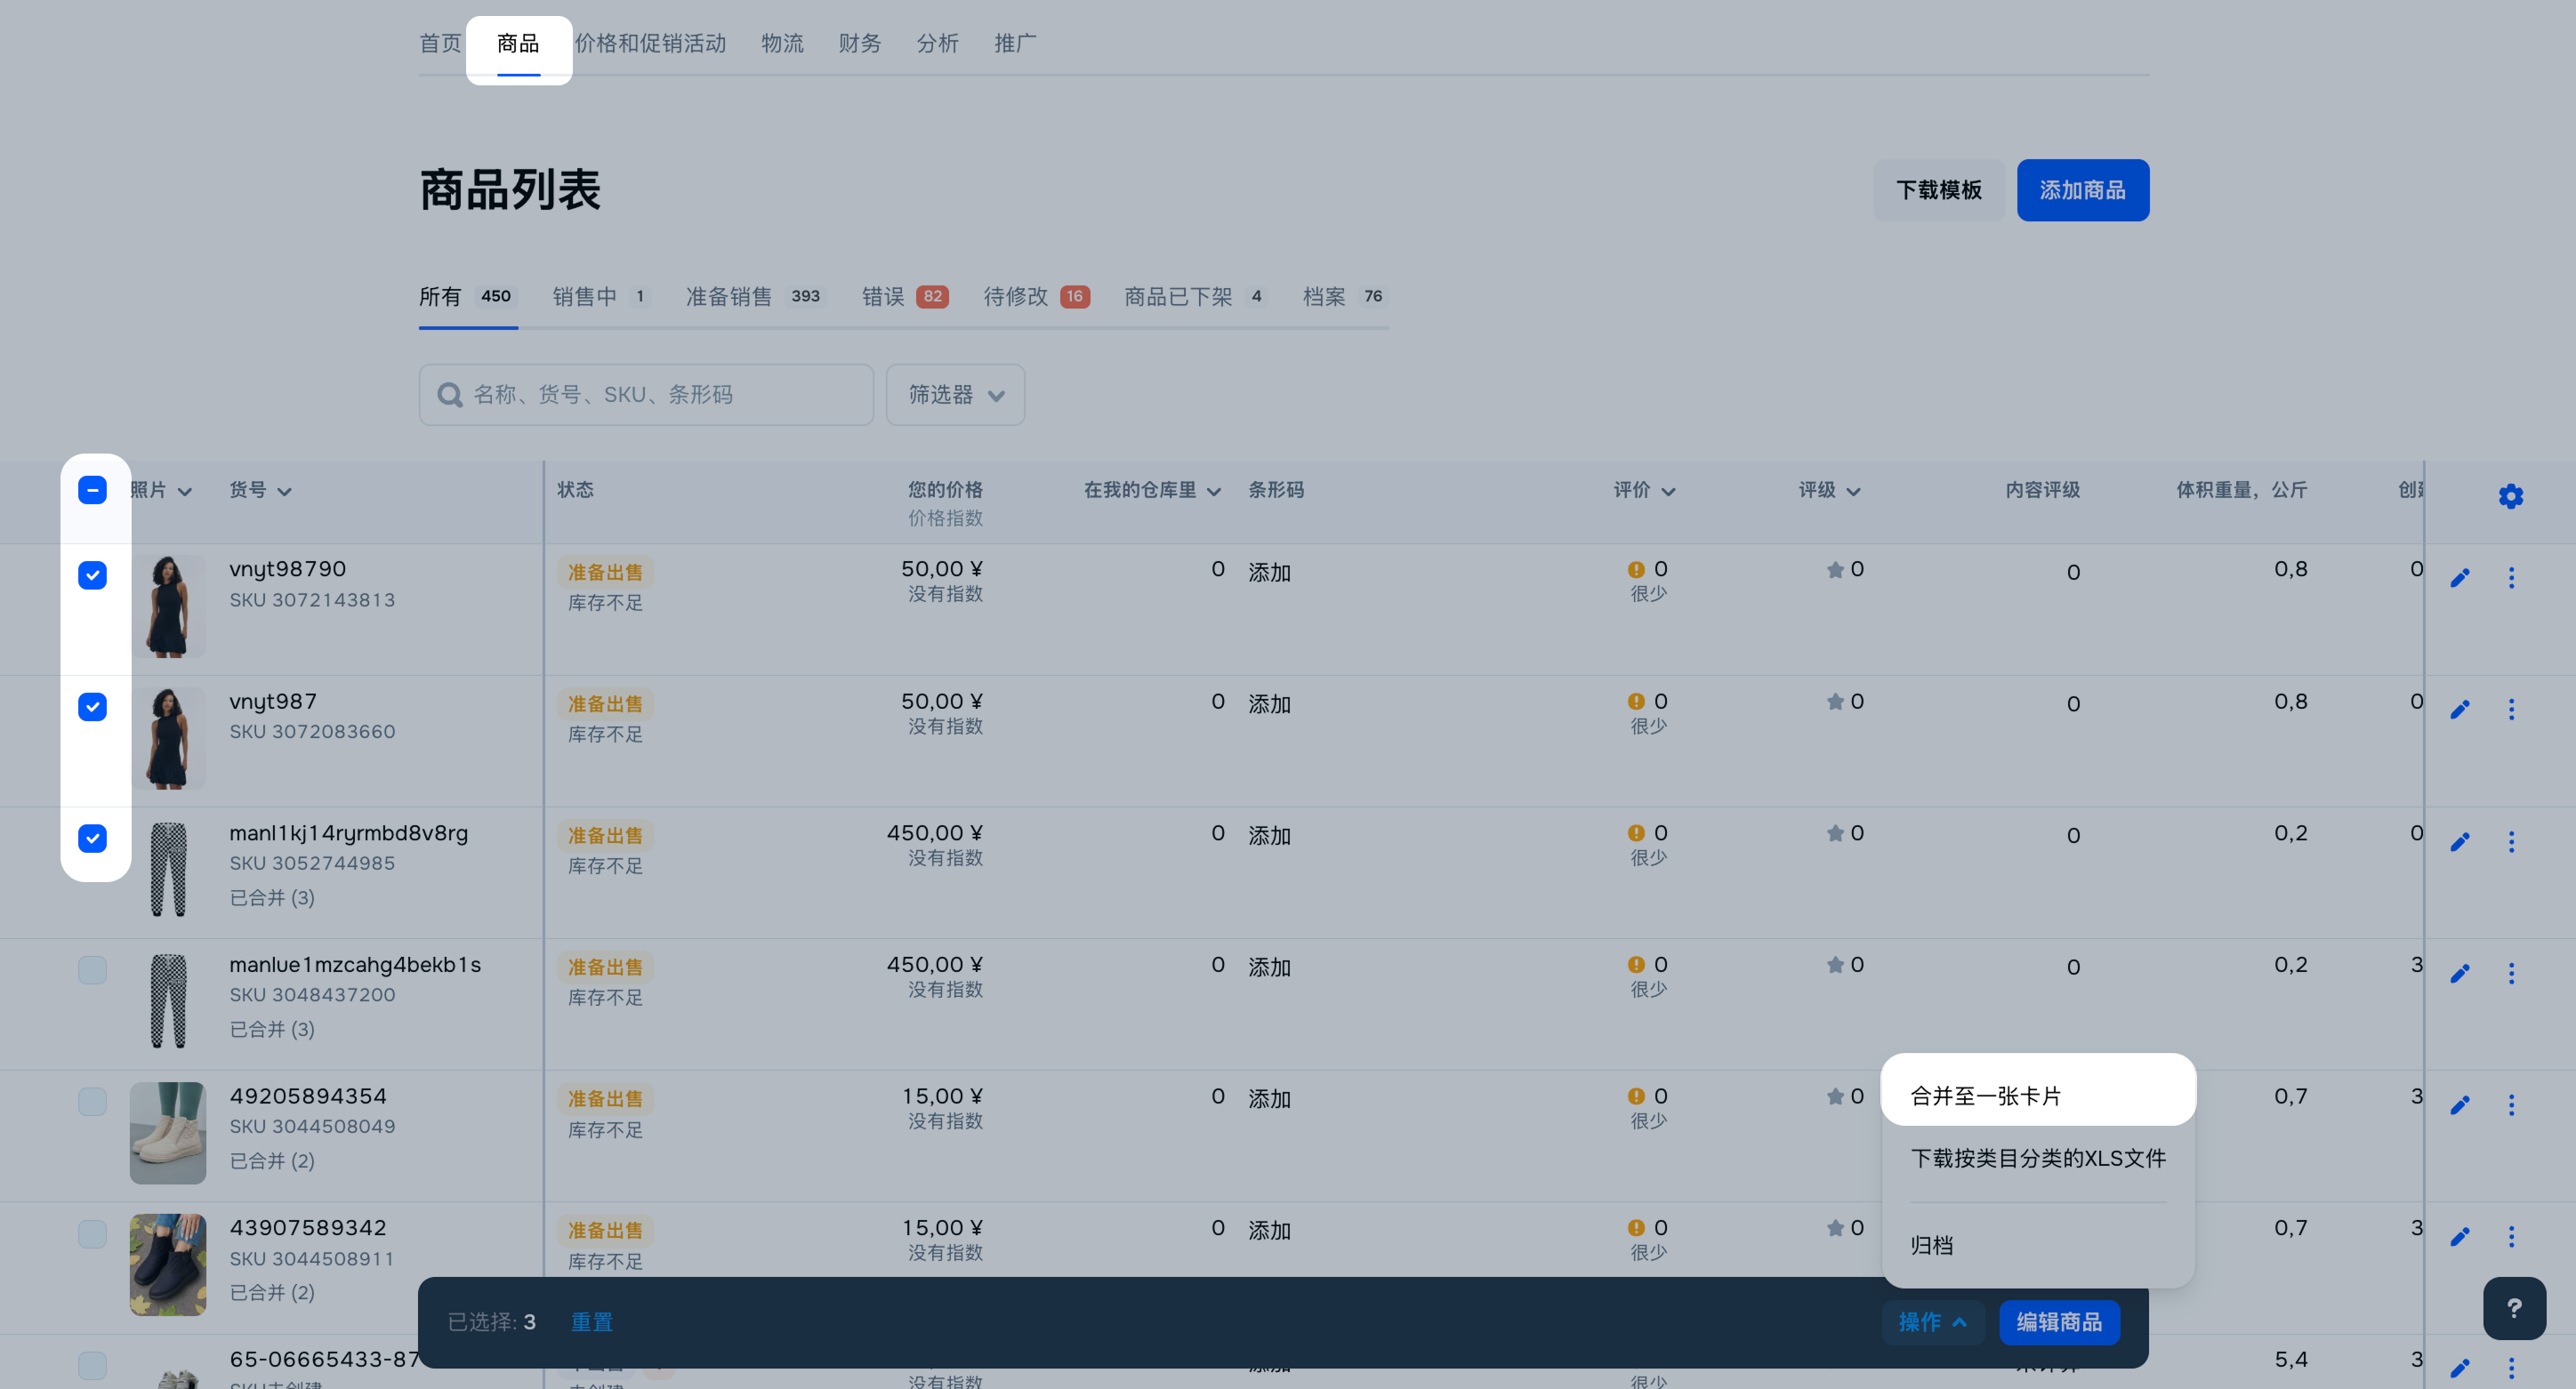Viewport: 2576px width, 1389px height.
Task: Click the help question mark button
Action: click(x=2513, y=1307)
